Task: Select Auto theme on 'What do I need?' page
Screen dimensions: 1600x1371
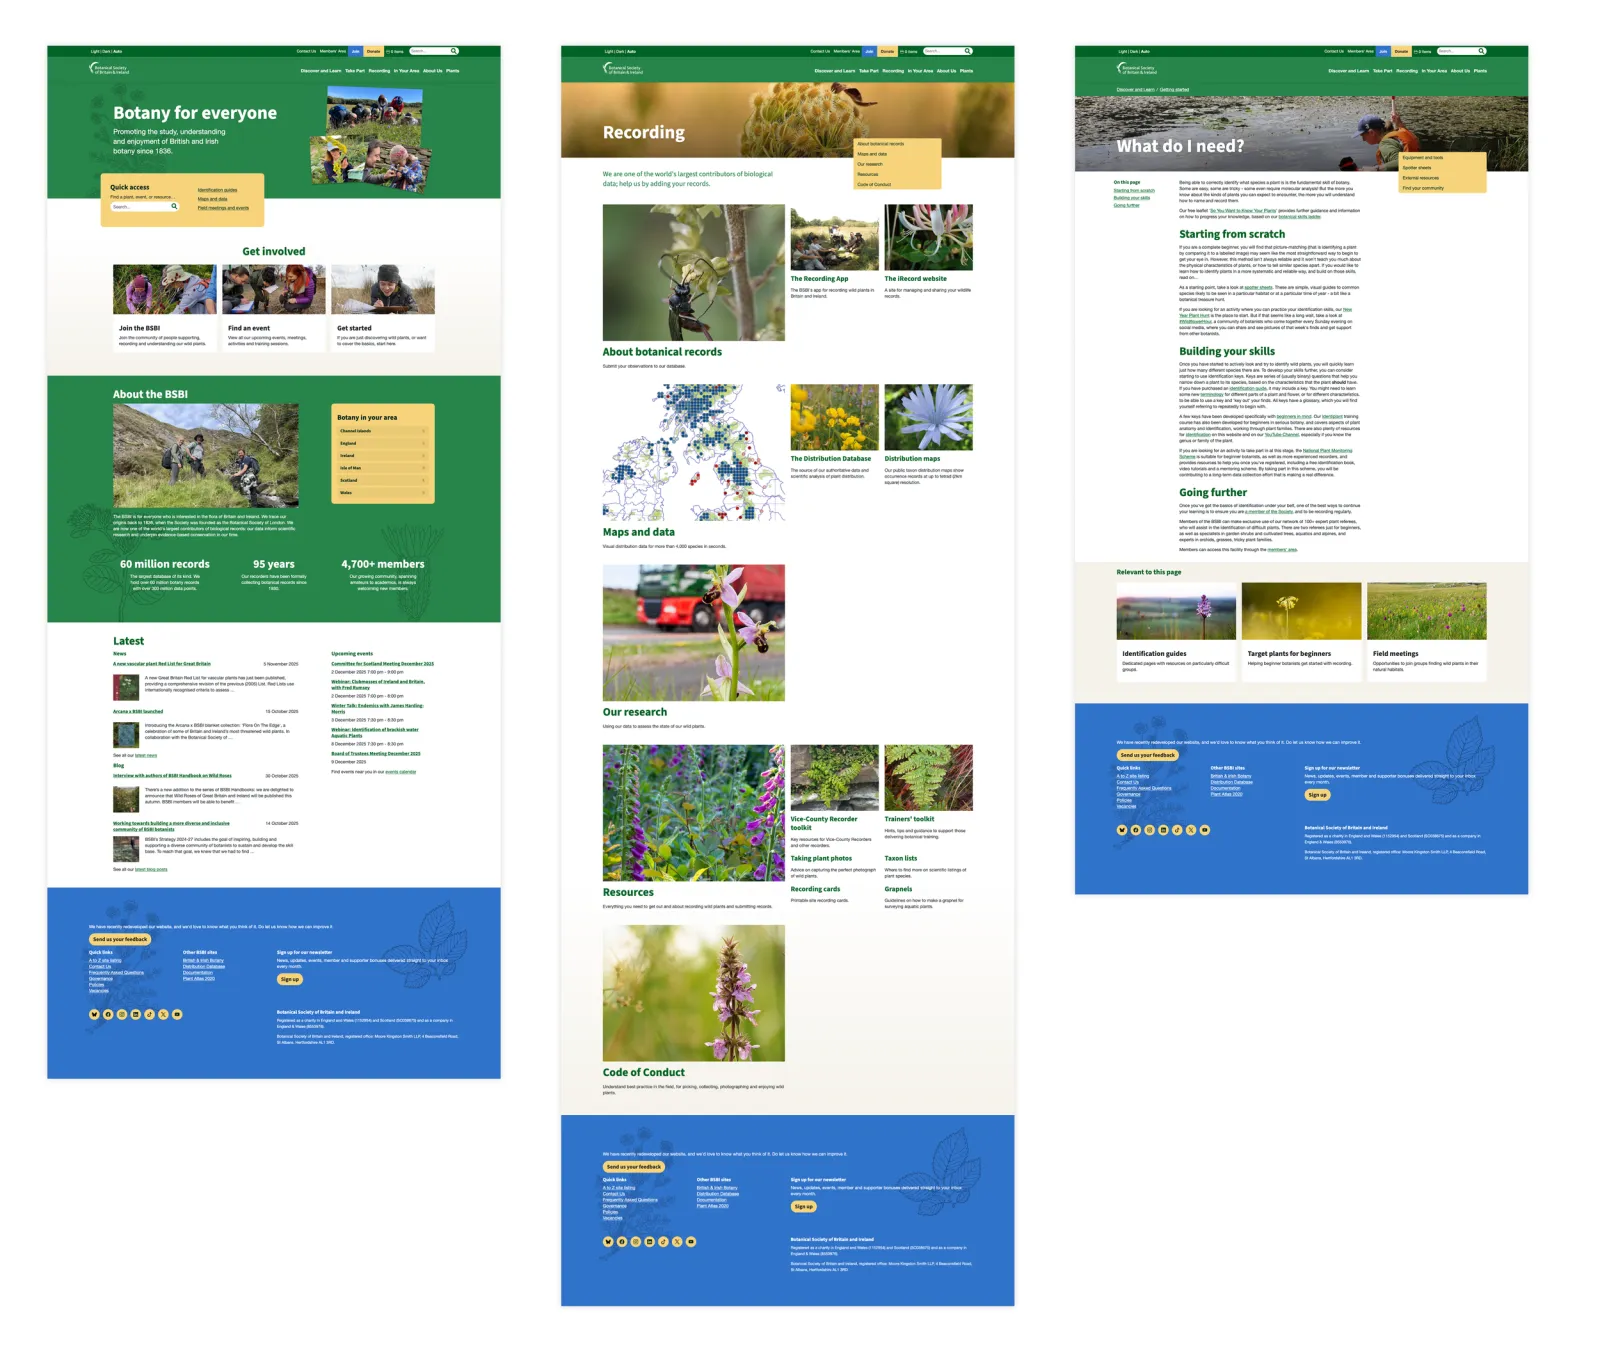Action: pos(1146,51)
